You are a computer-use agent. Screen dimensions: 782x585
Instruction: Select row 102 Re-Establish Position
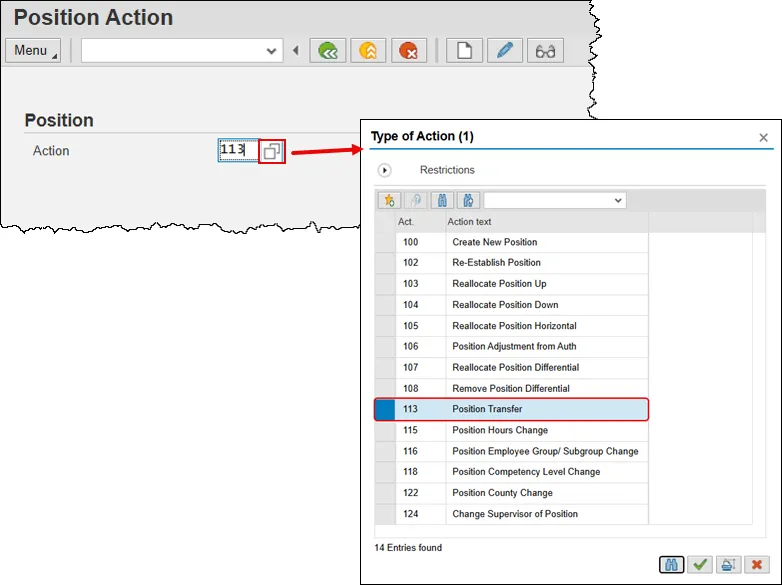[512, 263]
